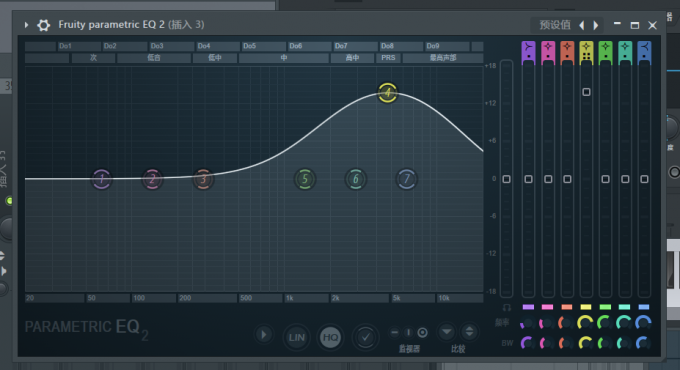
Task: Open orange band 3 filter type selector
Action: [x=567, y=52]
